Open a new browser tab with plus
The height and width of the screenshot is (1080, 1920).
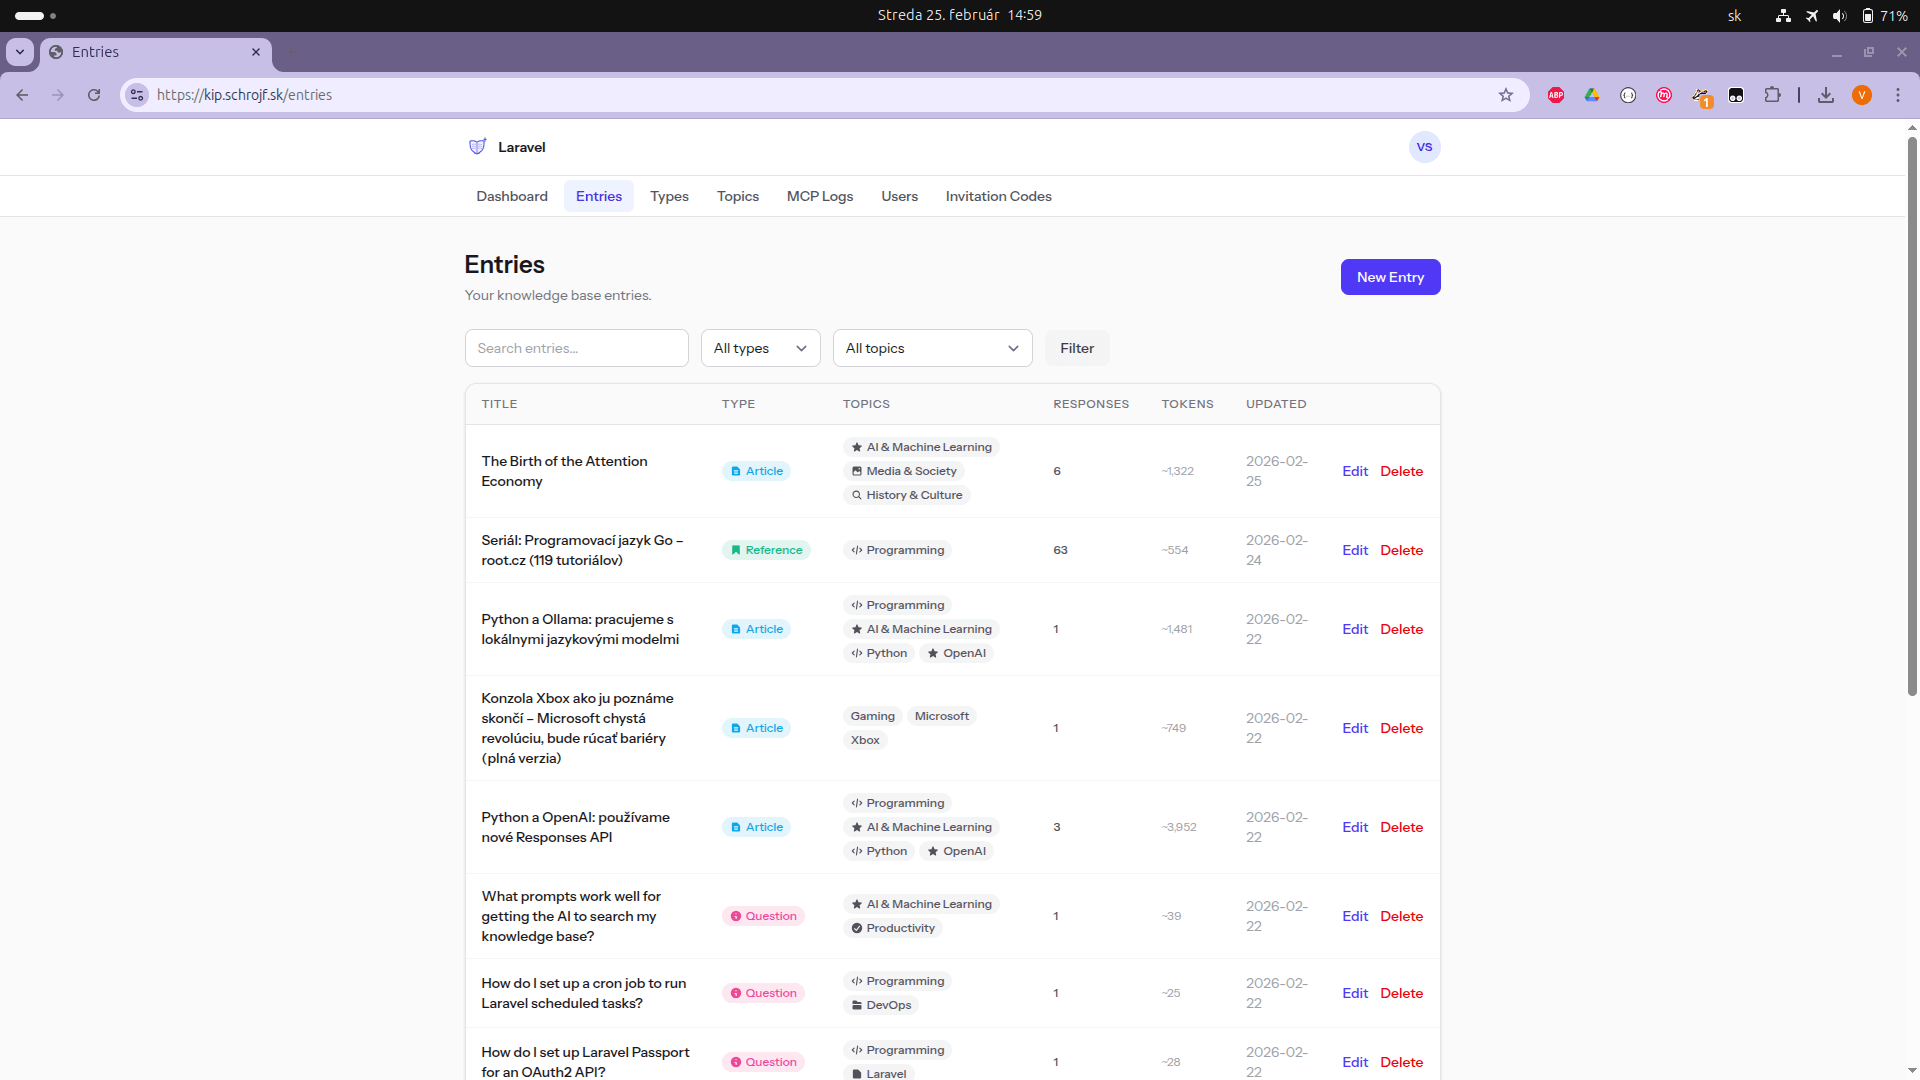click(x=291, y=52)
